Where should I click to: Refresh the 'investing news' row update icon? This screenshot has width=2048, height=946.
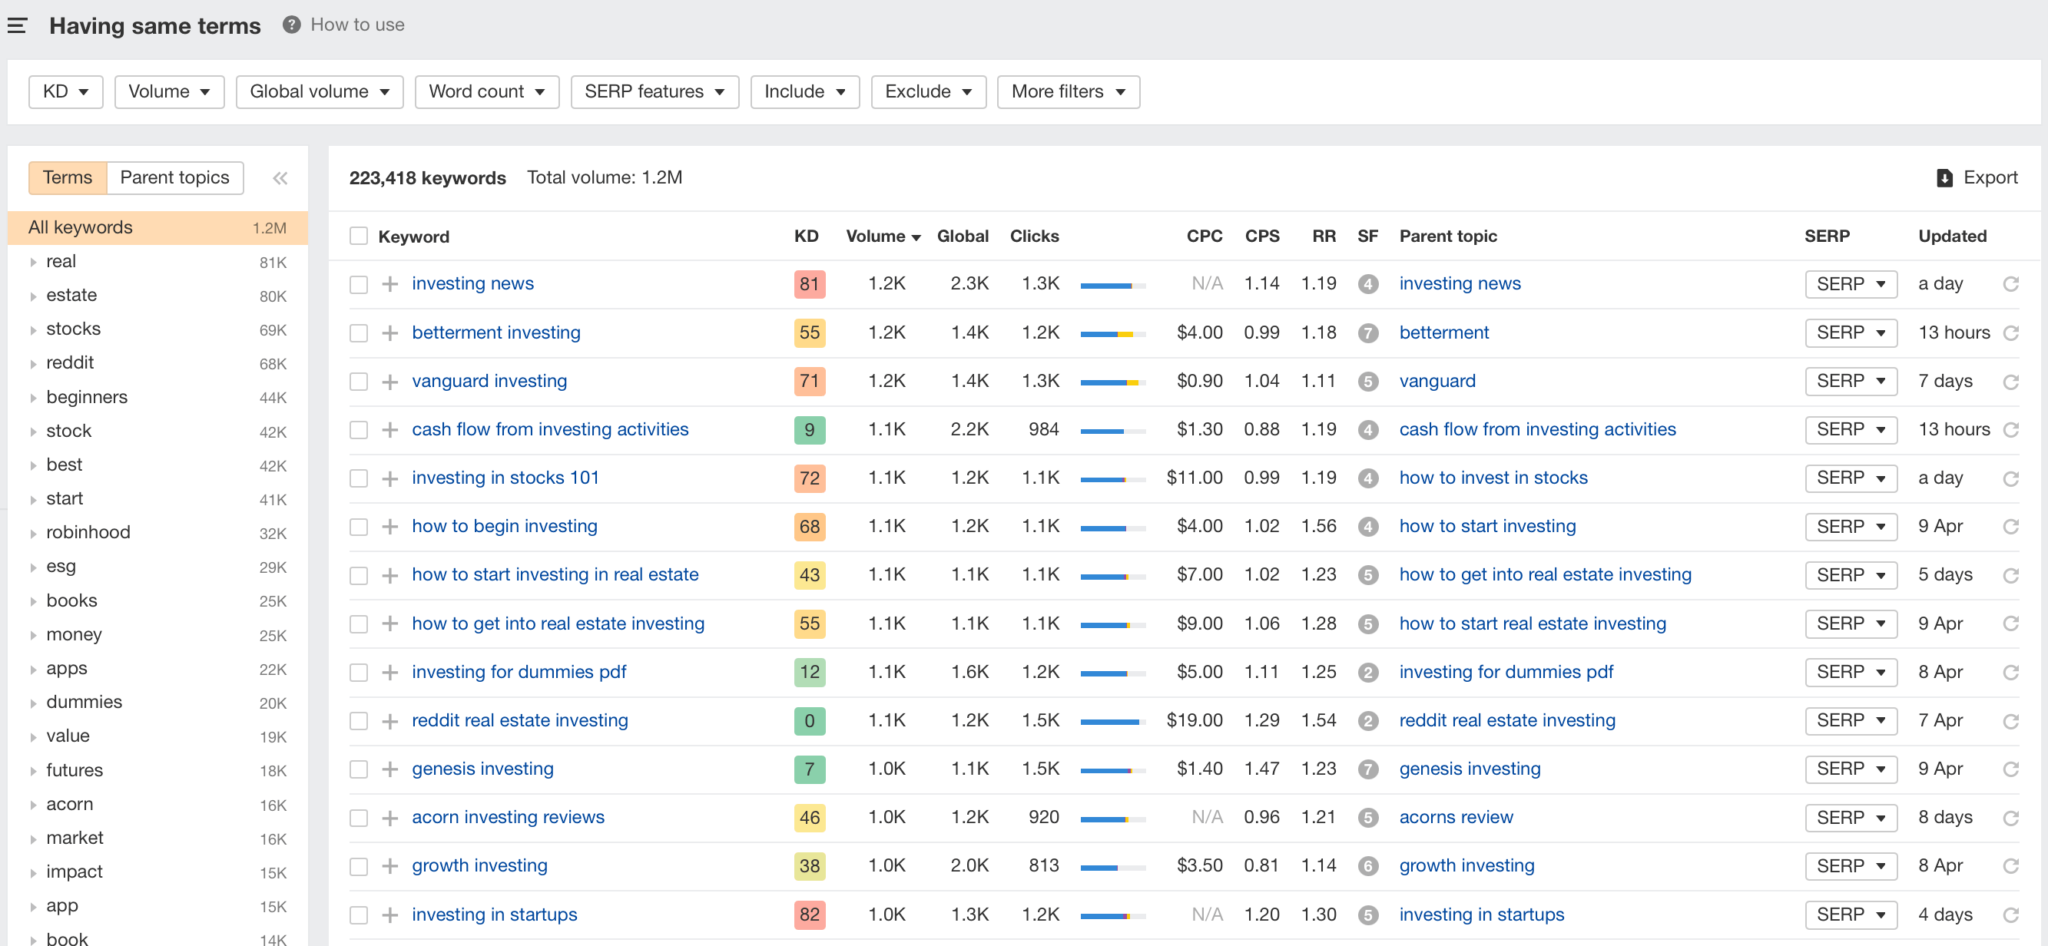(2011, 284)
